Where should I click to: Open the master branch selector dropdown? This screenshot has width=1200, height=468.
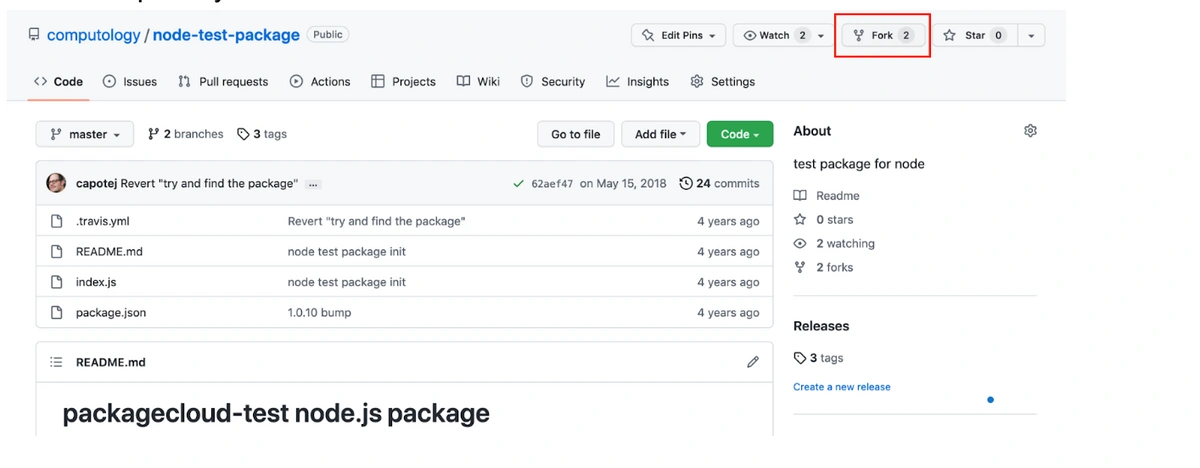tap(84, 134)
